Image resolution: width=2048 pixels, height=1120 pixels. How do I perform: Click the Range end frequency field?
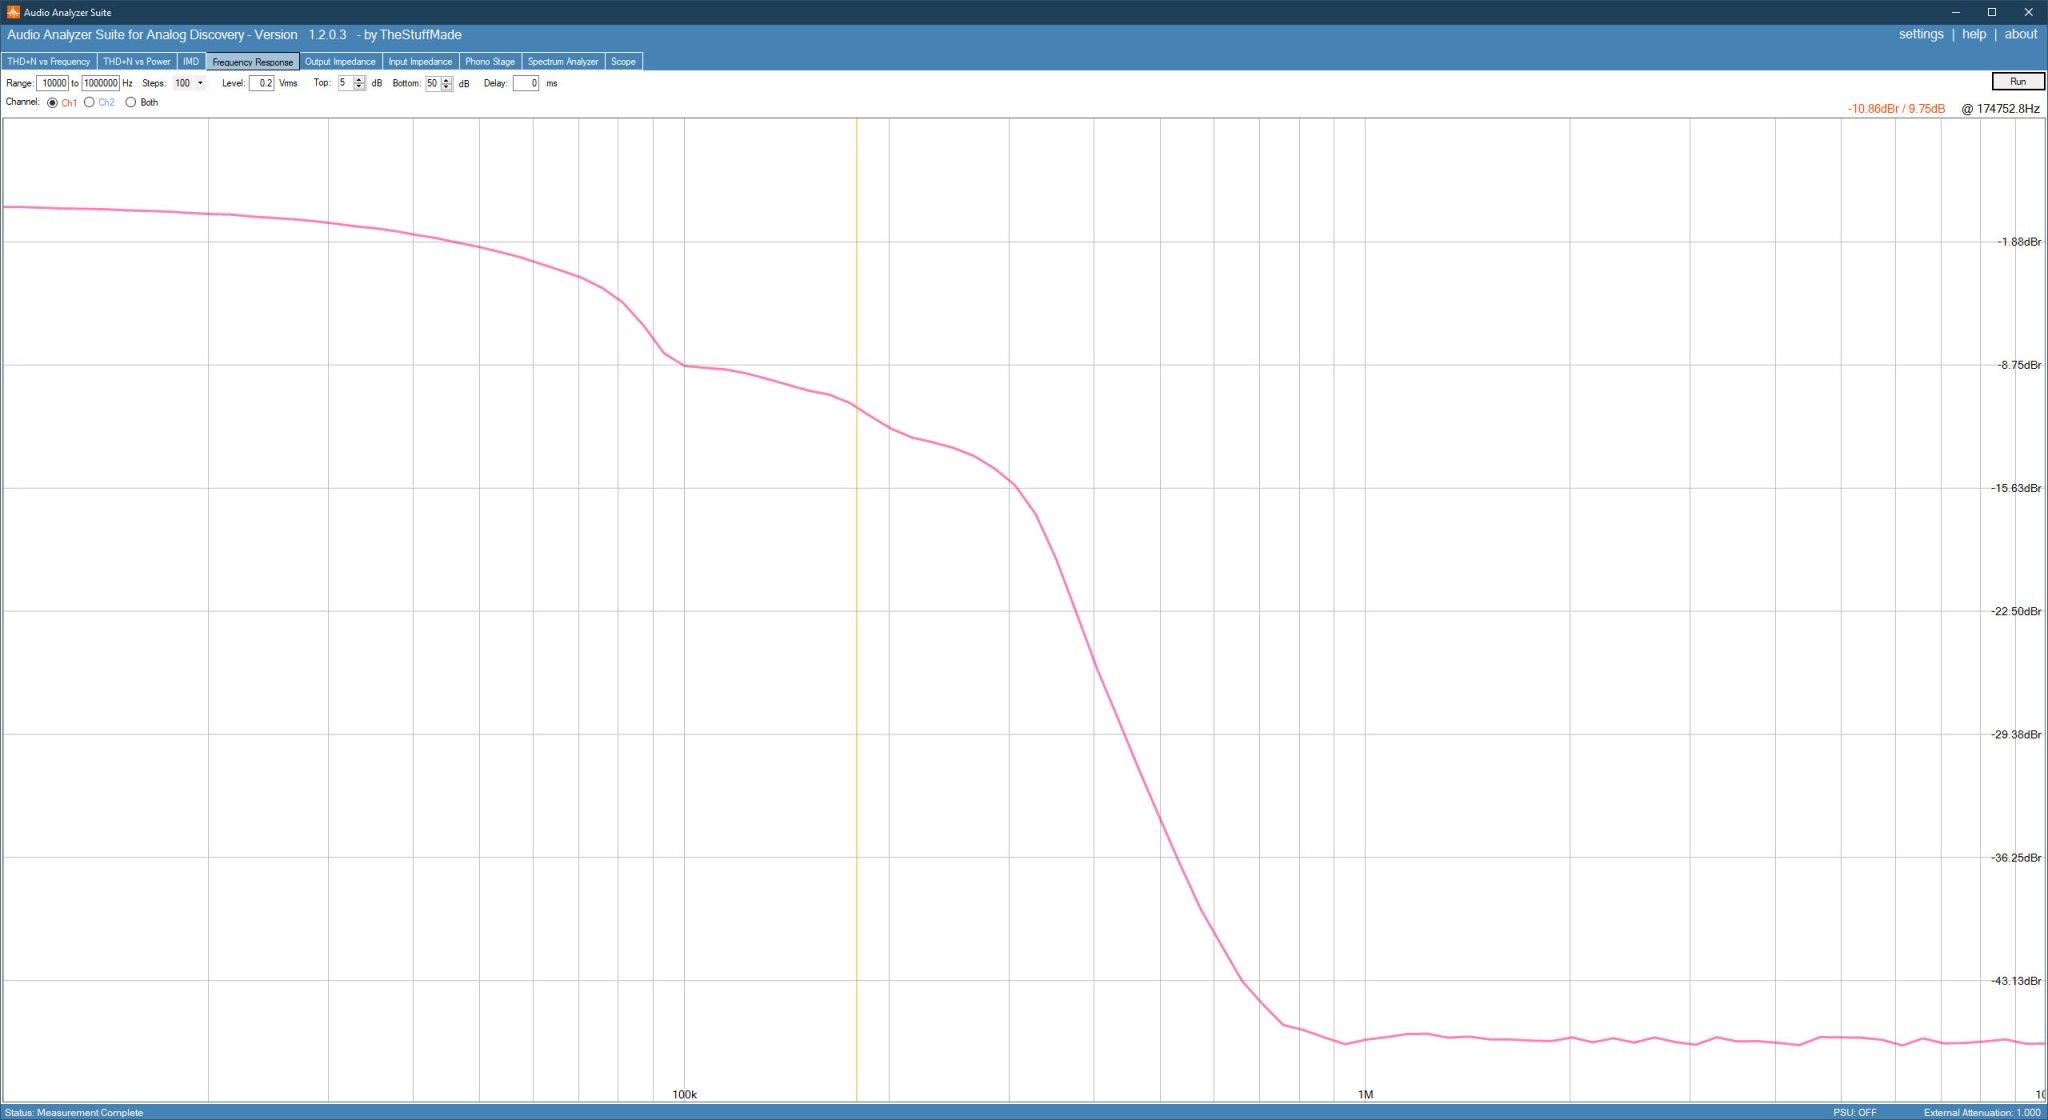coord(100,83)
